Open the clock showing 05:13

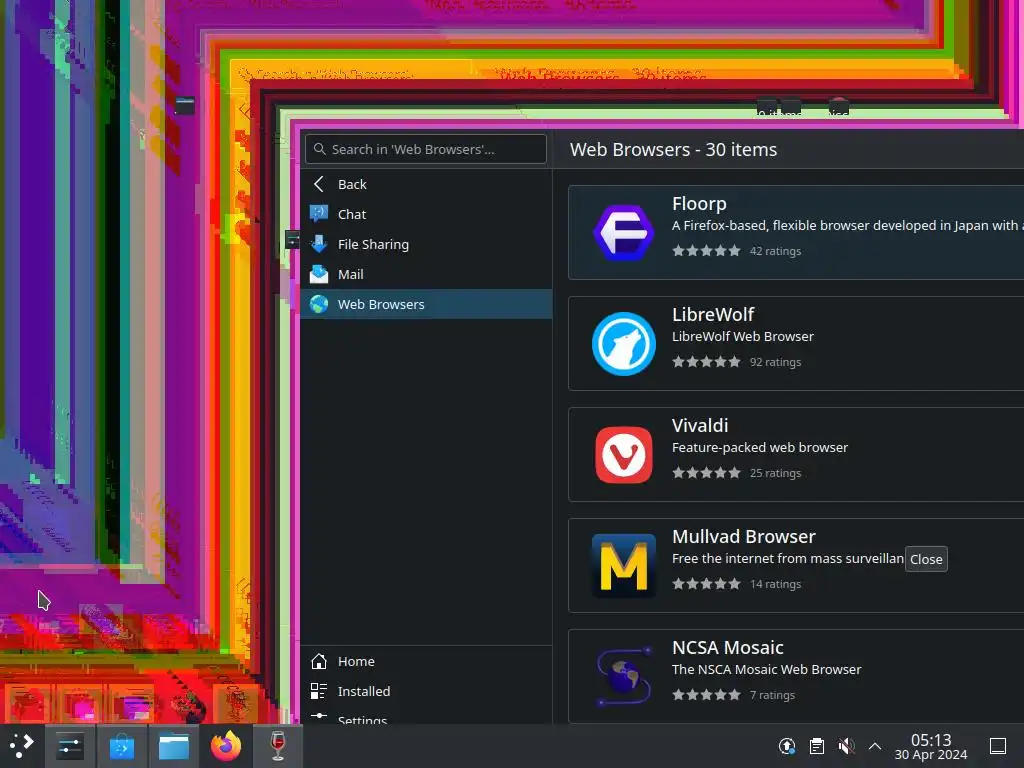(x=931, y=746)
